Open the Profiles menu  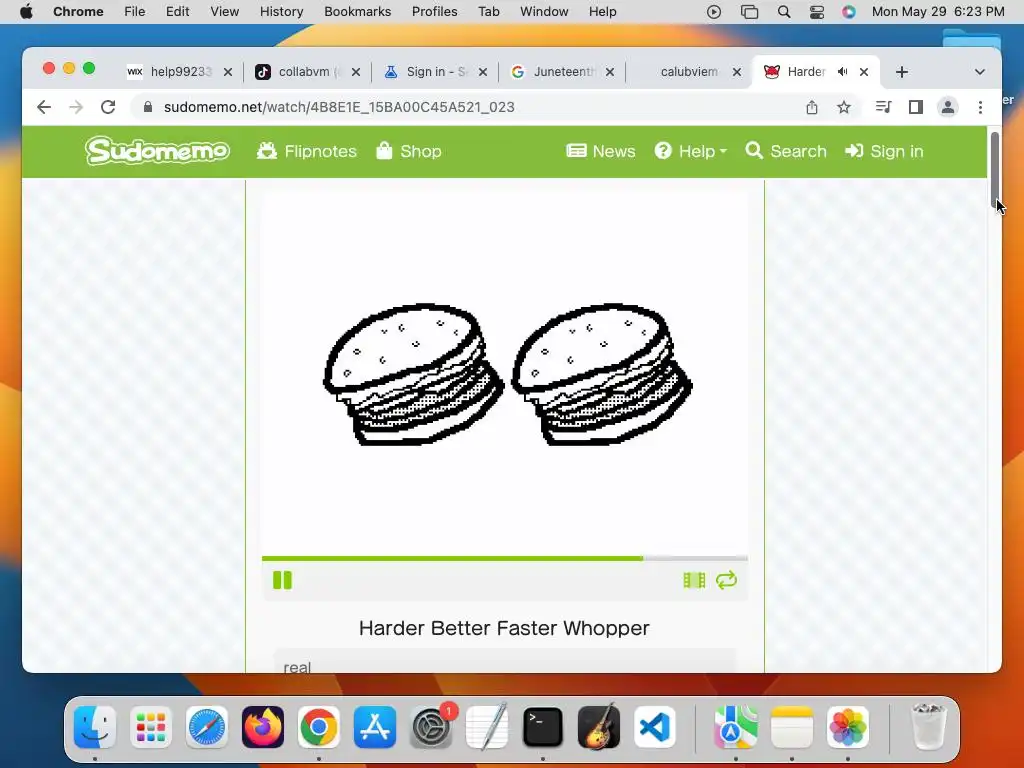point(434,12)
